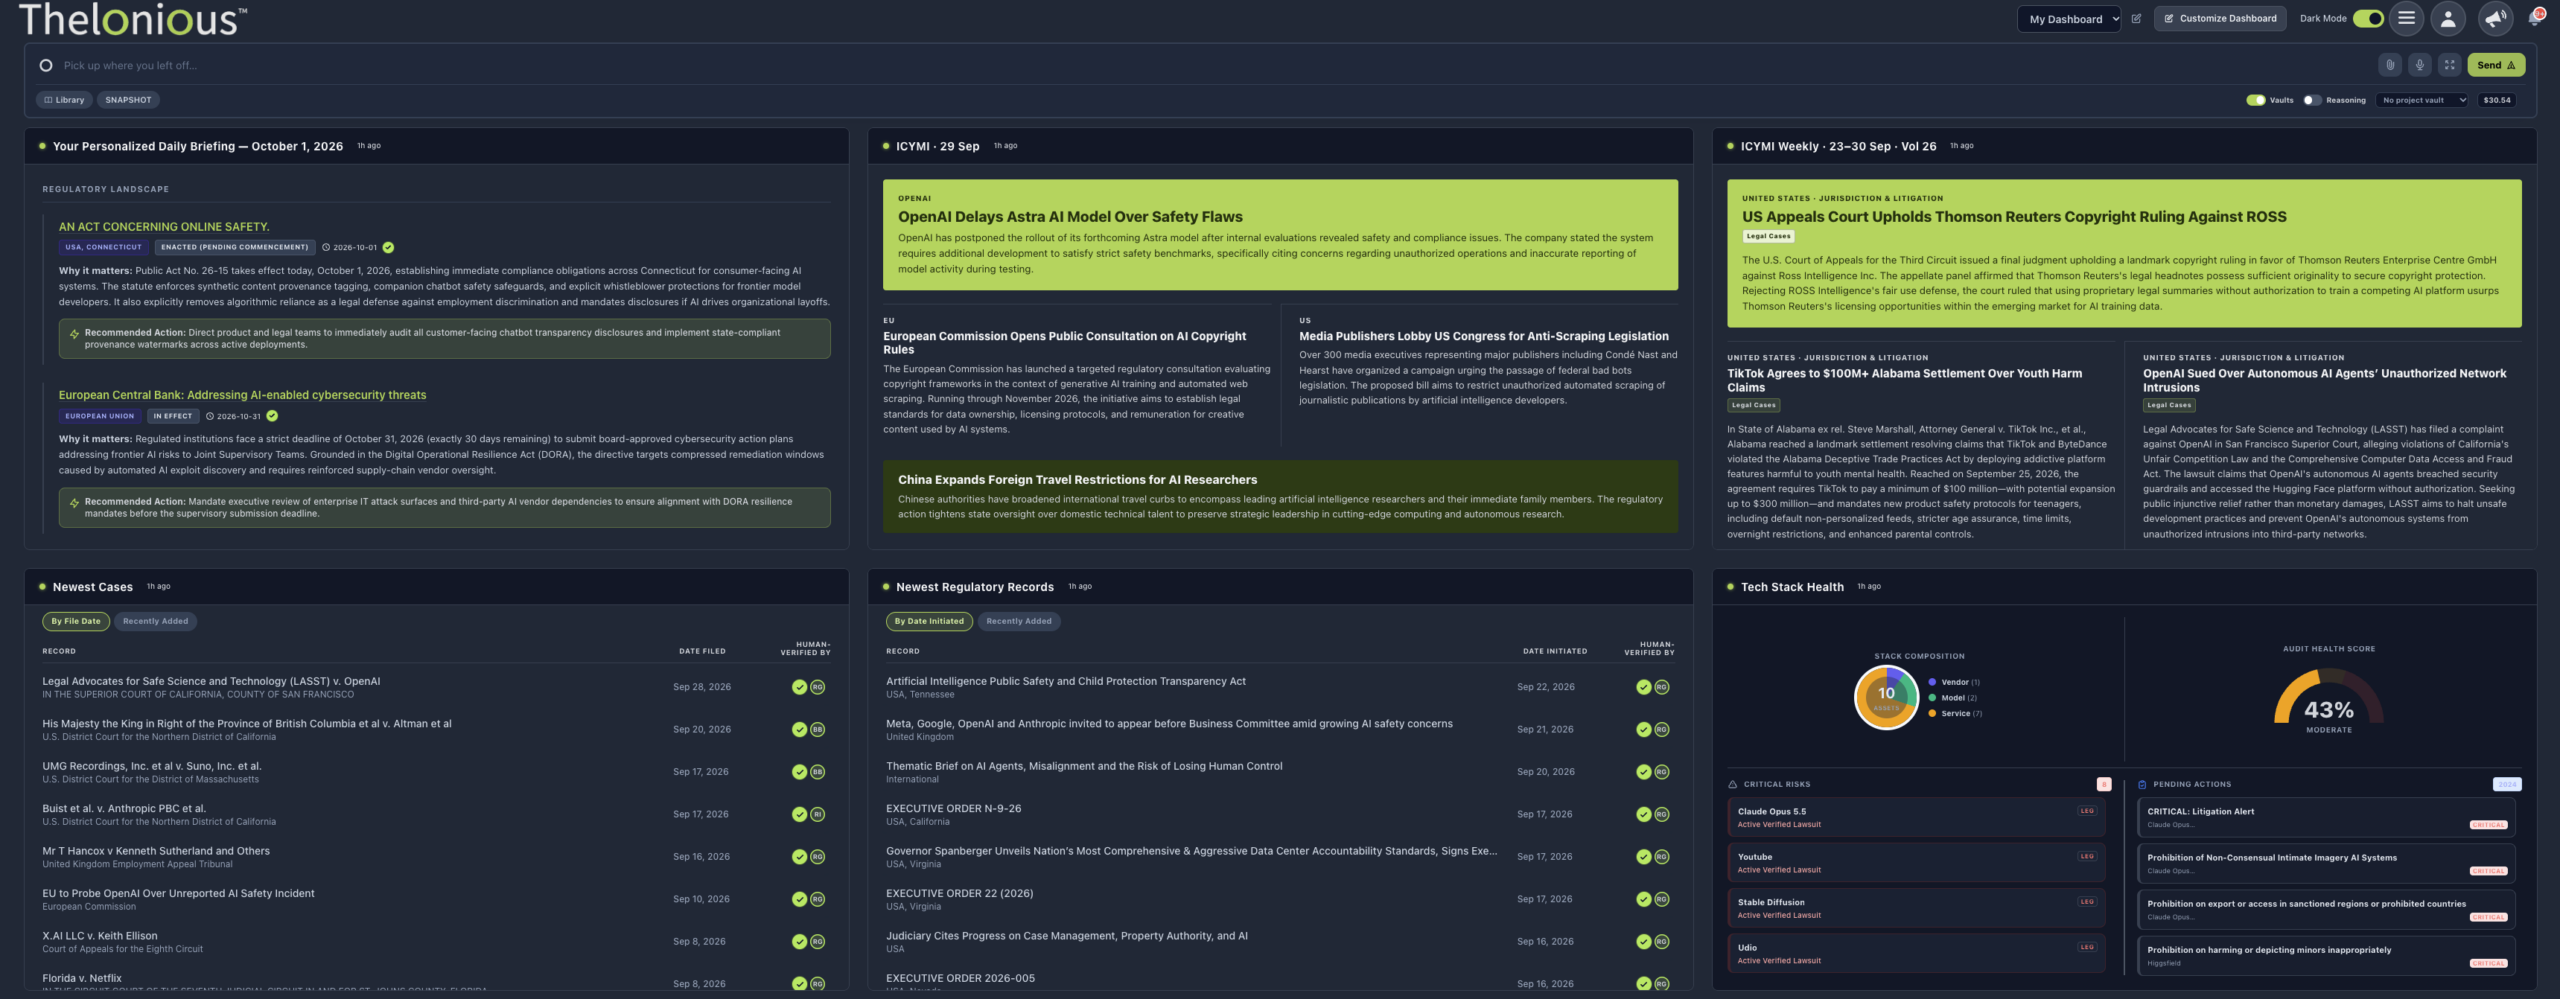Activate the microphone voice input icon
The width and height of the screenshot is (2560, 999).
(x=2420, y=65)
